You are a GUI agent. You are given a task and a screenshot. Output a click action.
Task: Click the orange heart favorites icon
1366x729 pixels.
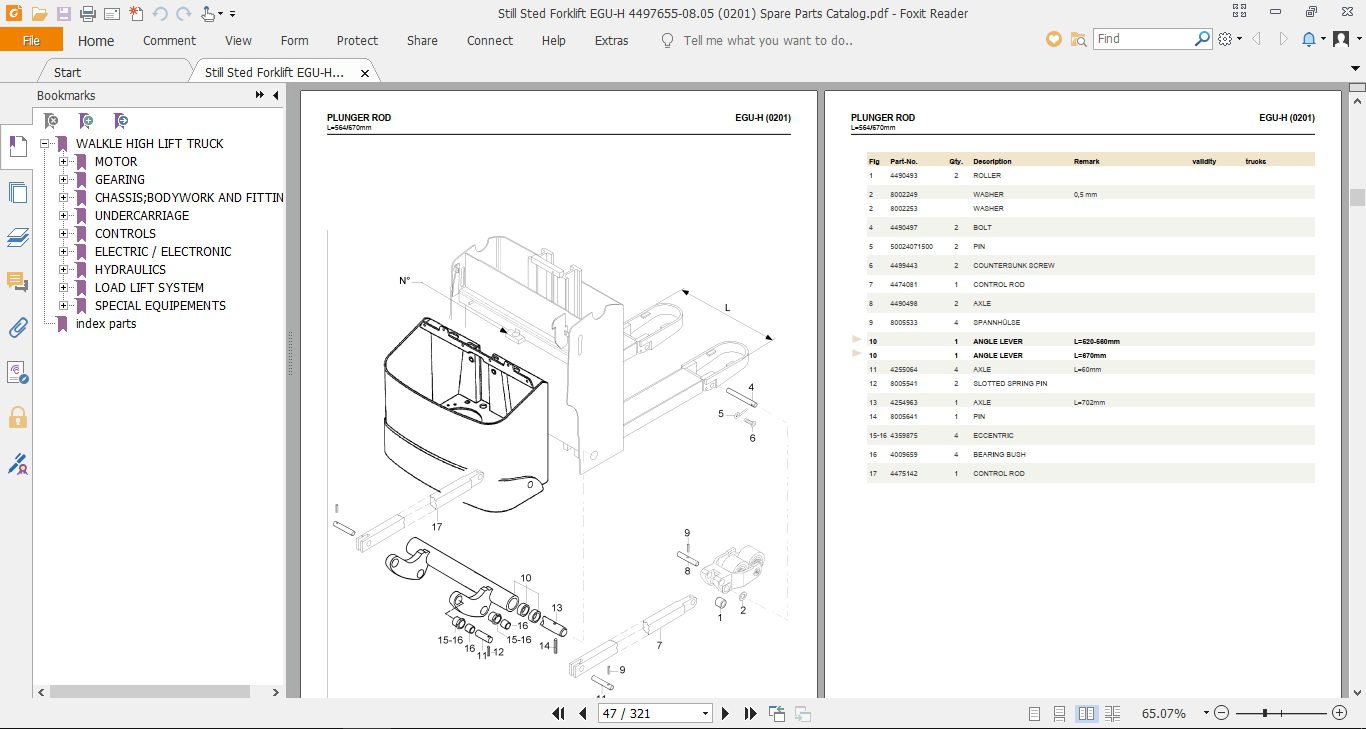[x=1053, y=39]
